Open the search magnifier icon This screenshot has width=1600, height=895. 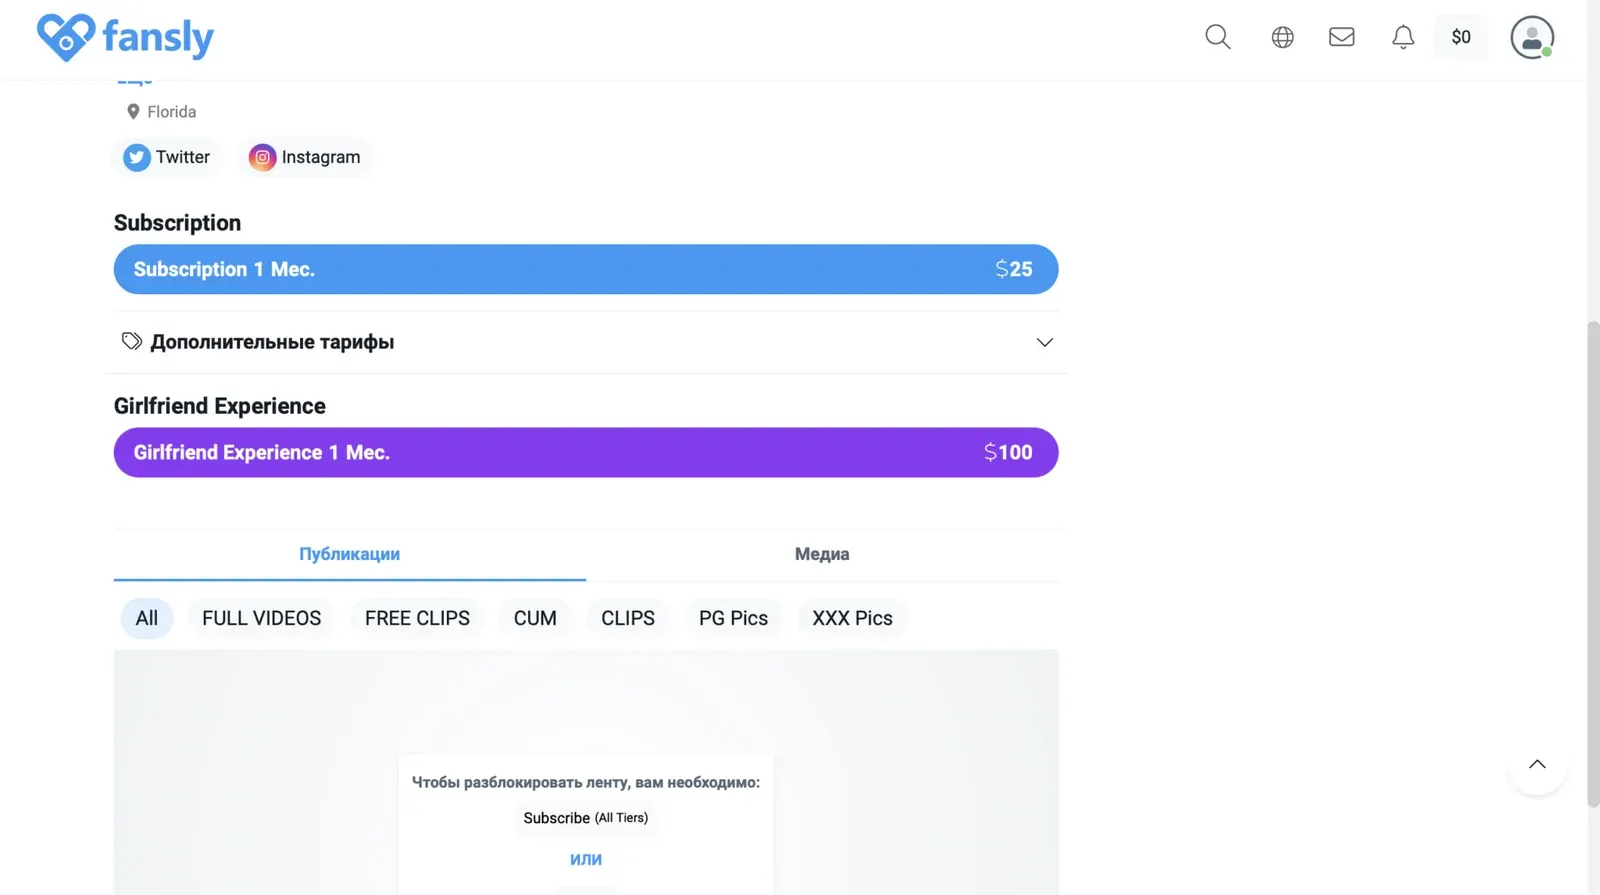(1217, 37)
